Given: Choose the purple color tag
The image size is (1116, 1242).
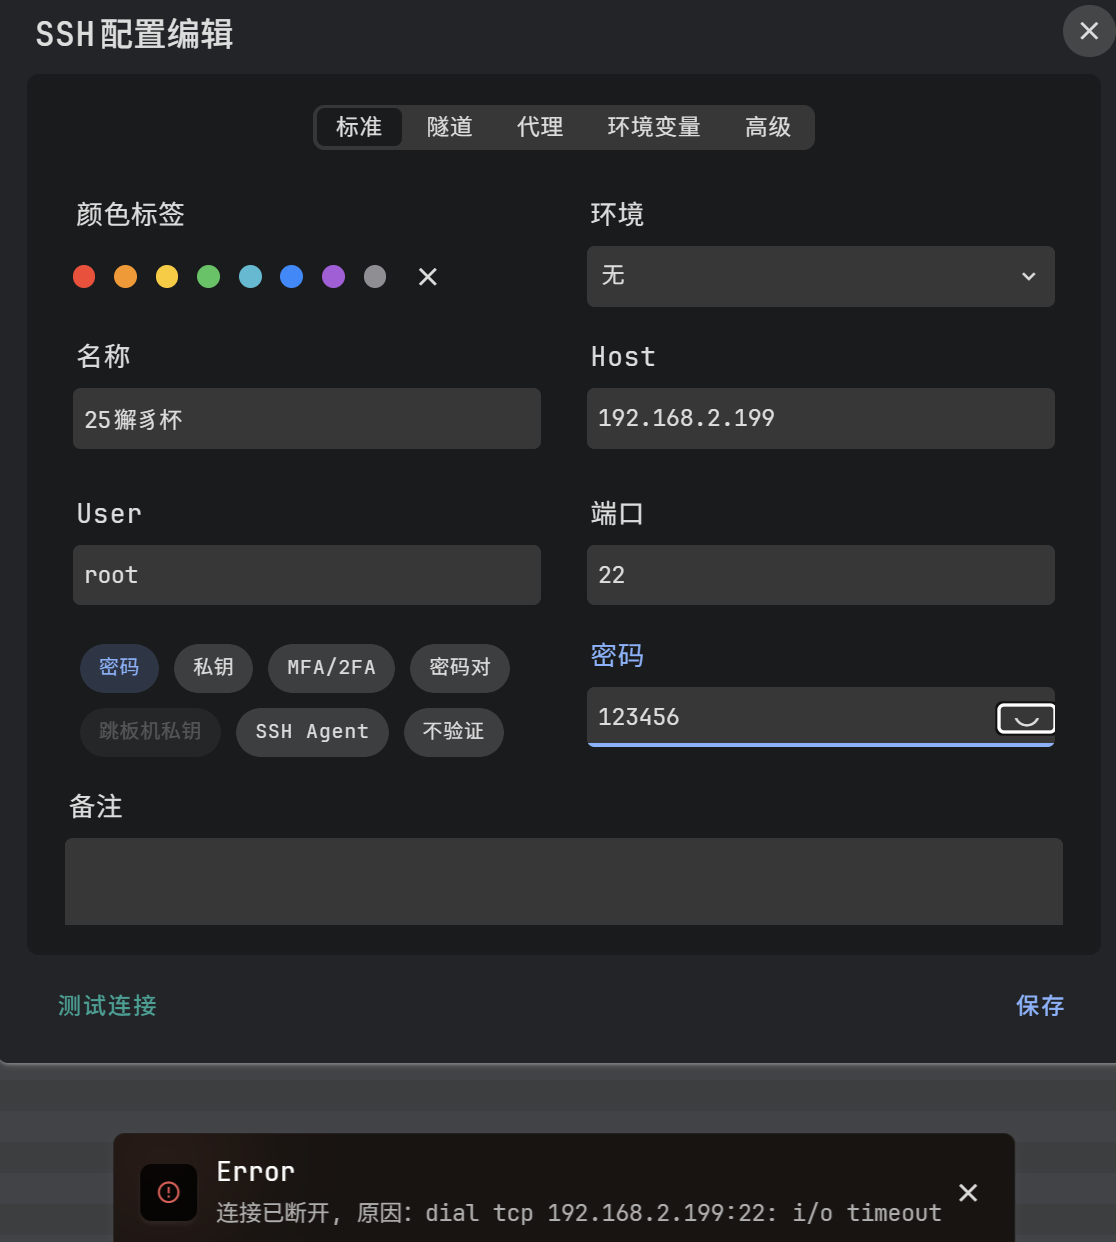Looking at the screenshot, I should pyautogui.click(x=333, y=277).
